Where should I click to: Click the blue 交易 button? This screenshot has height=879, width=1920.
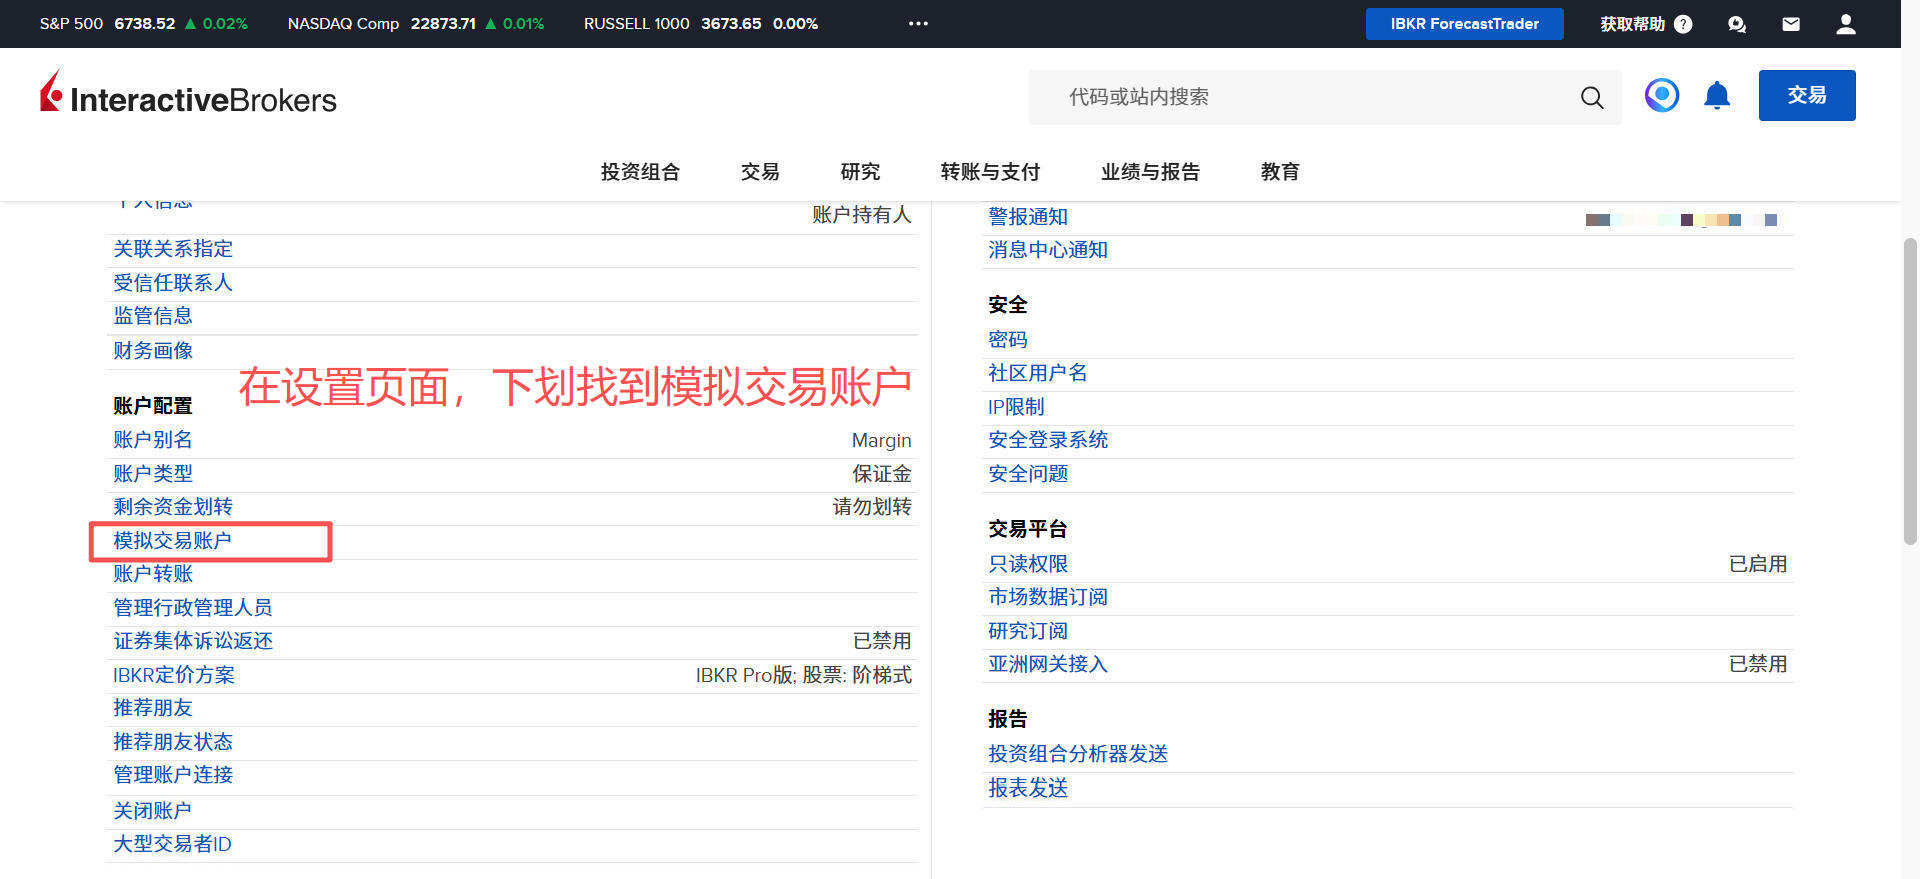coord(1806,96)
